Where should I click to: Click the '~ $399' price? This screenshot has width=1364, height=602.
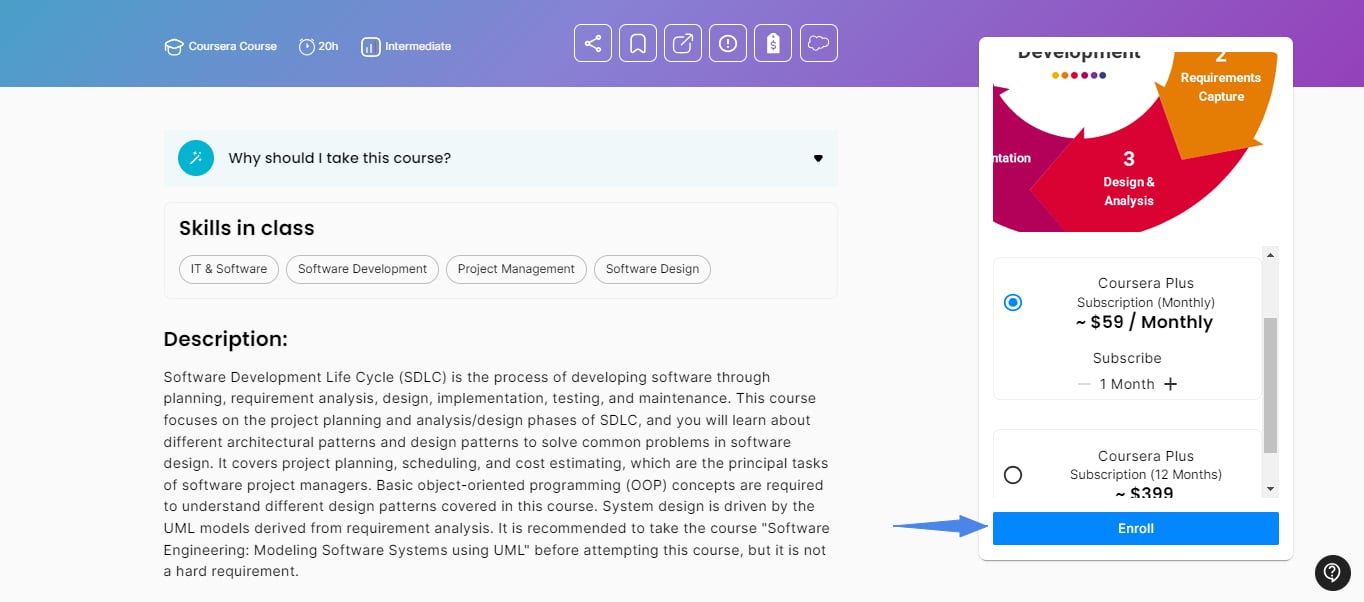point(1145,492)
